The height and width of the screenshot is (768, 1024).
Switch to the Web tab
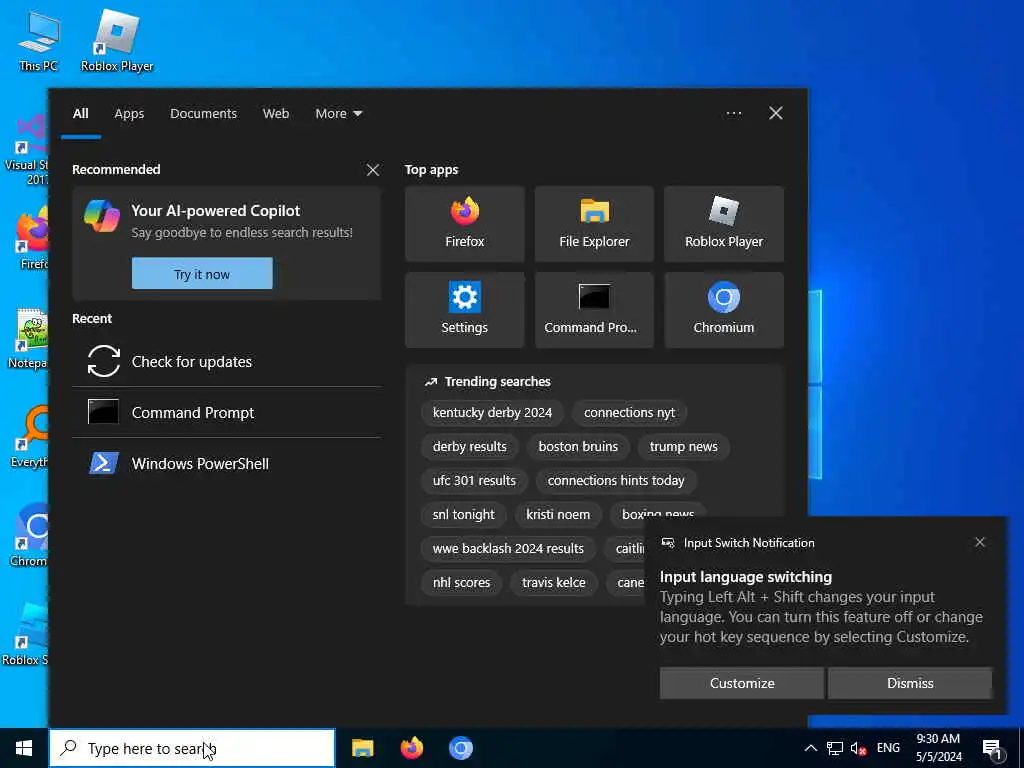tap(276, 114)
